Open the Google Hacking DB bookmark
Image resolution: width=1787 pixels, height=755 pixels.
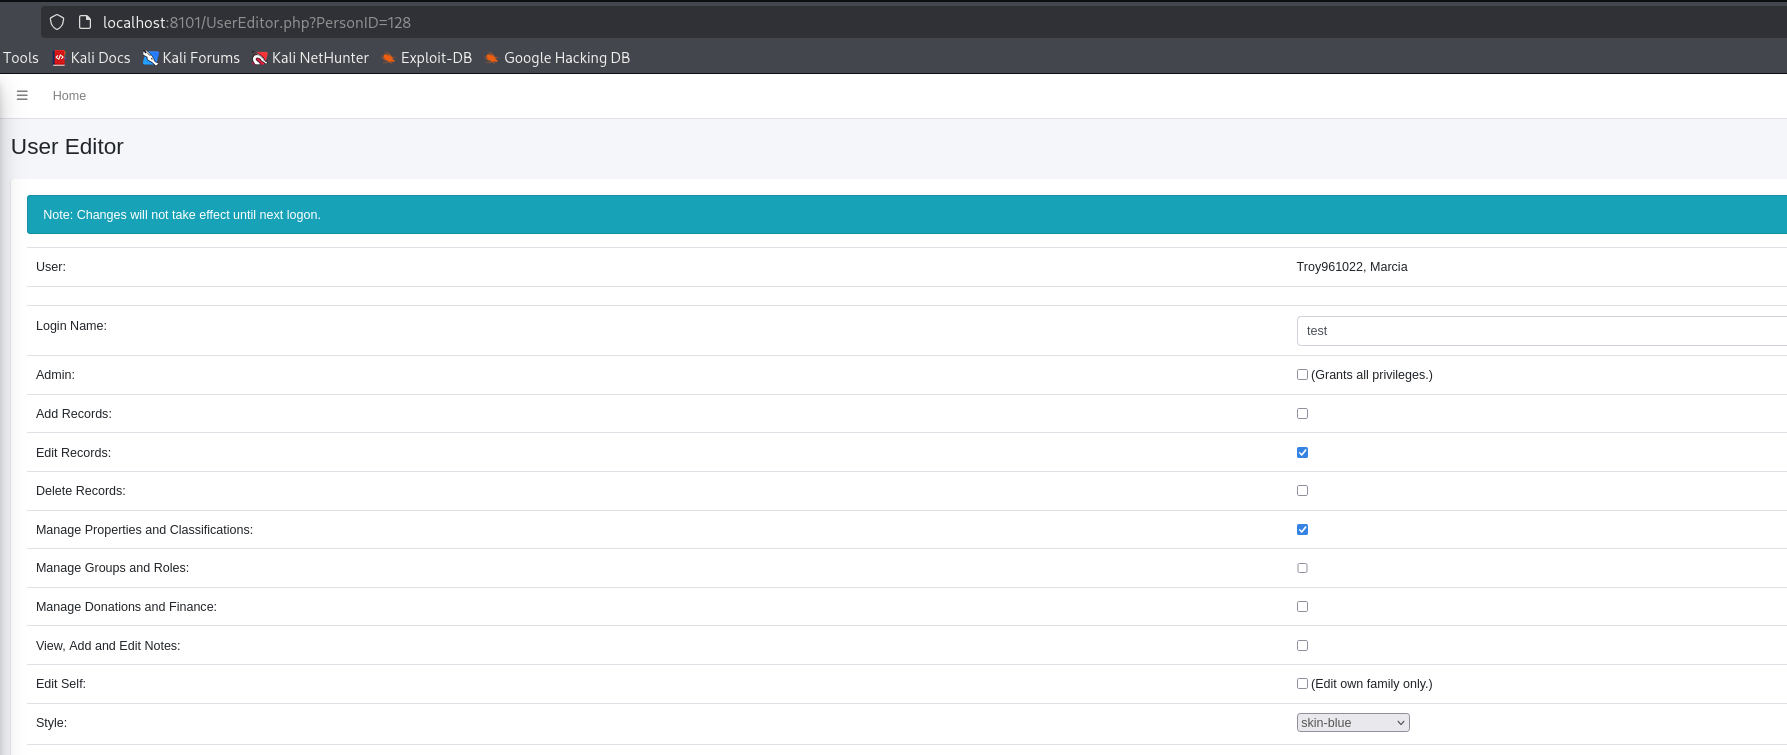pos(558,58)
